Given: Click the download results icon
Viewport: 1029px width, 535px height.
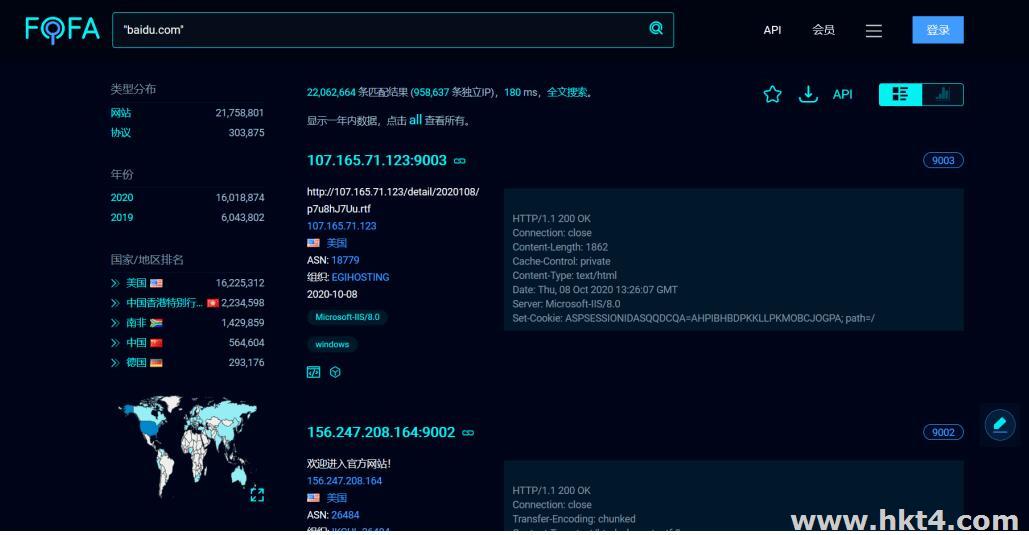Looking at the screenshot, I should coord(808,95).
